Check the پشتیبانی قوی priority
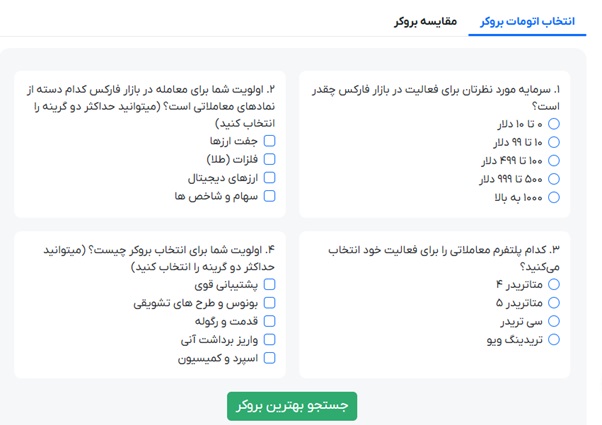This screenshot has height=425, width=602. (x=269, y=285)
